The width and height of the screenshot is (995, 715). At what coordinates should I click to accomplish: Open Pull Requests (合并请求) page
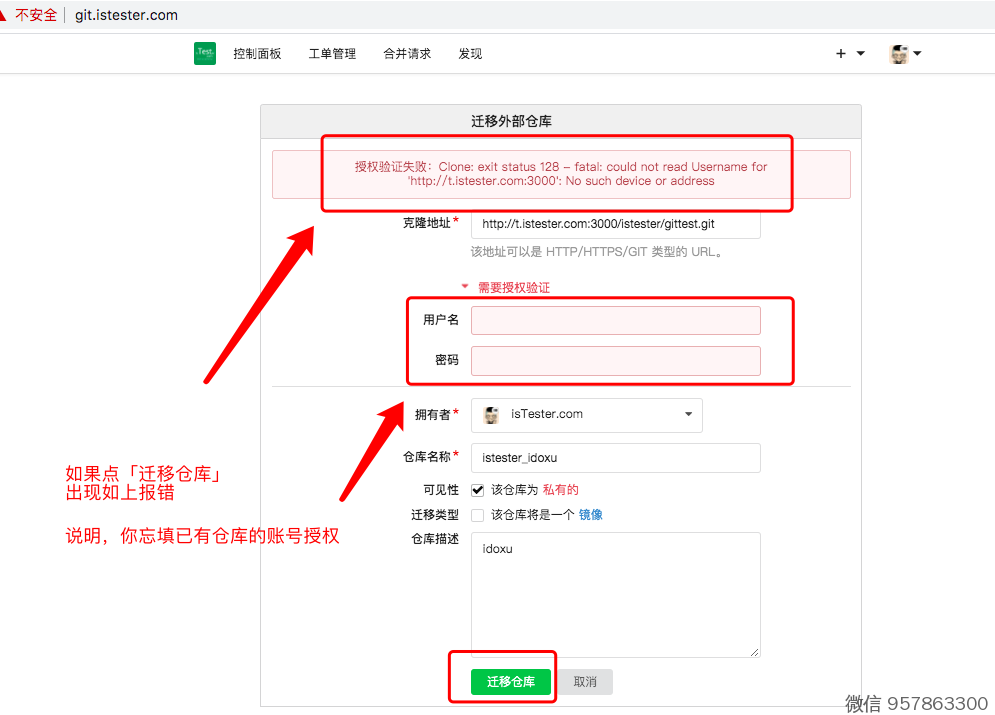(x=407, y=54)
